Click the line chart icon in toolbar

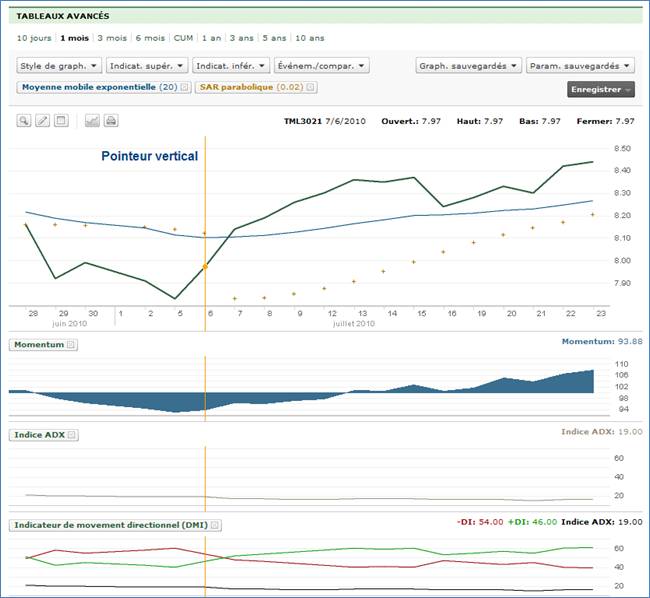tap(92, 121)
